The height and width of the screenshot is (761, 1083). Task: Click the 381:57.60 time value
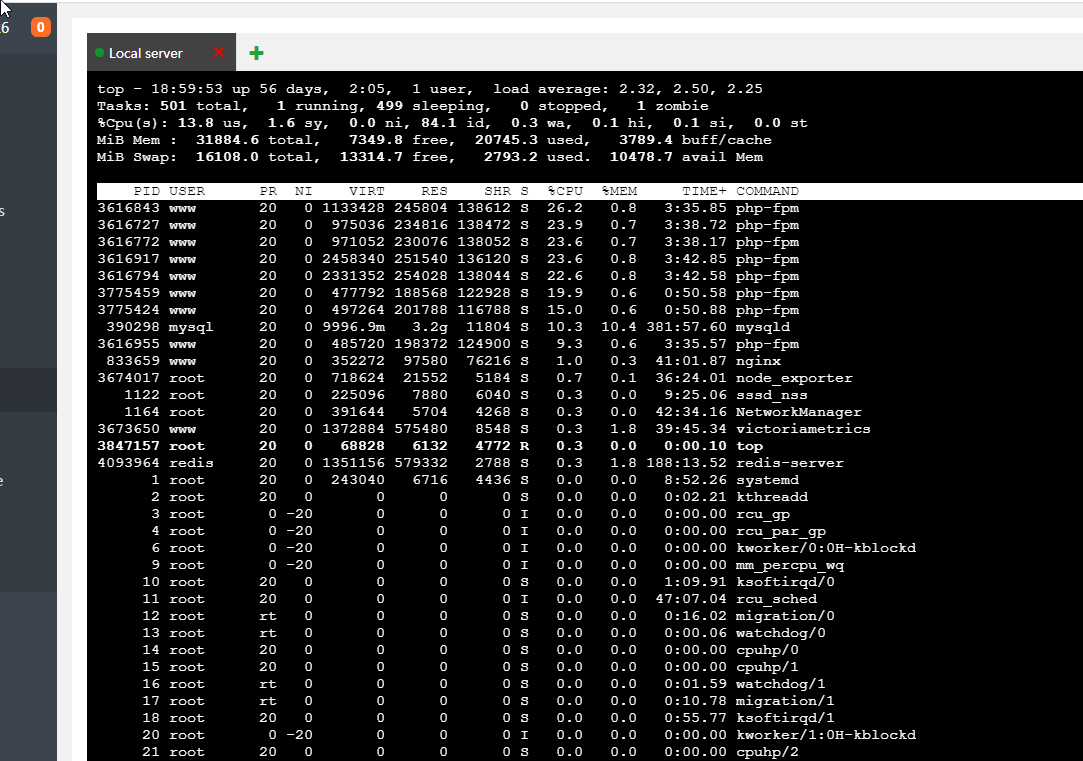coord(687,327)
